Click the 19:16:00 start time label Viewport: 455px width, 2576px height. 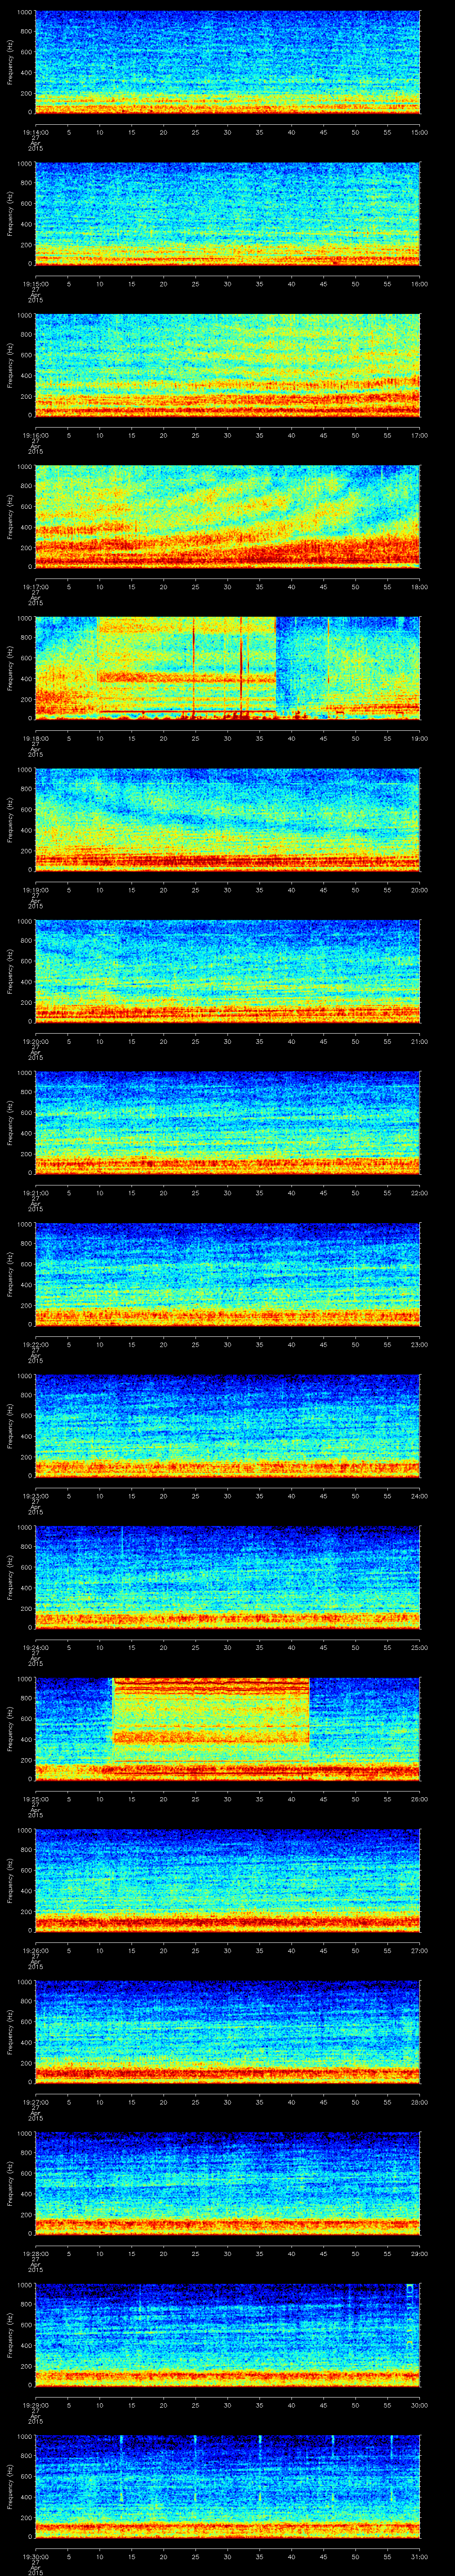point(35,435)
